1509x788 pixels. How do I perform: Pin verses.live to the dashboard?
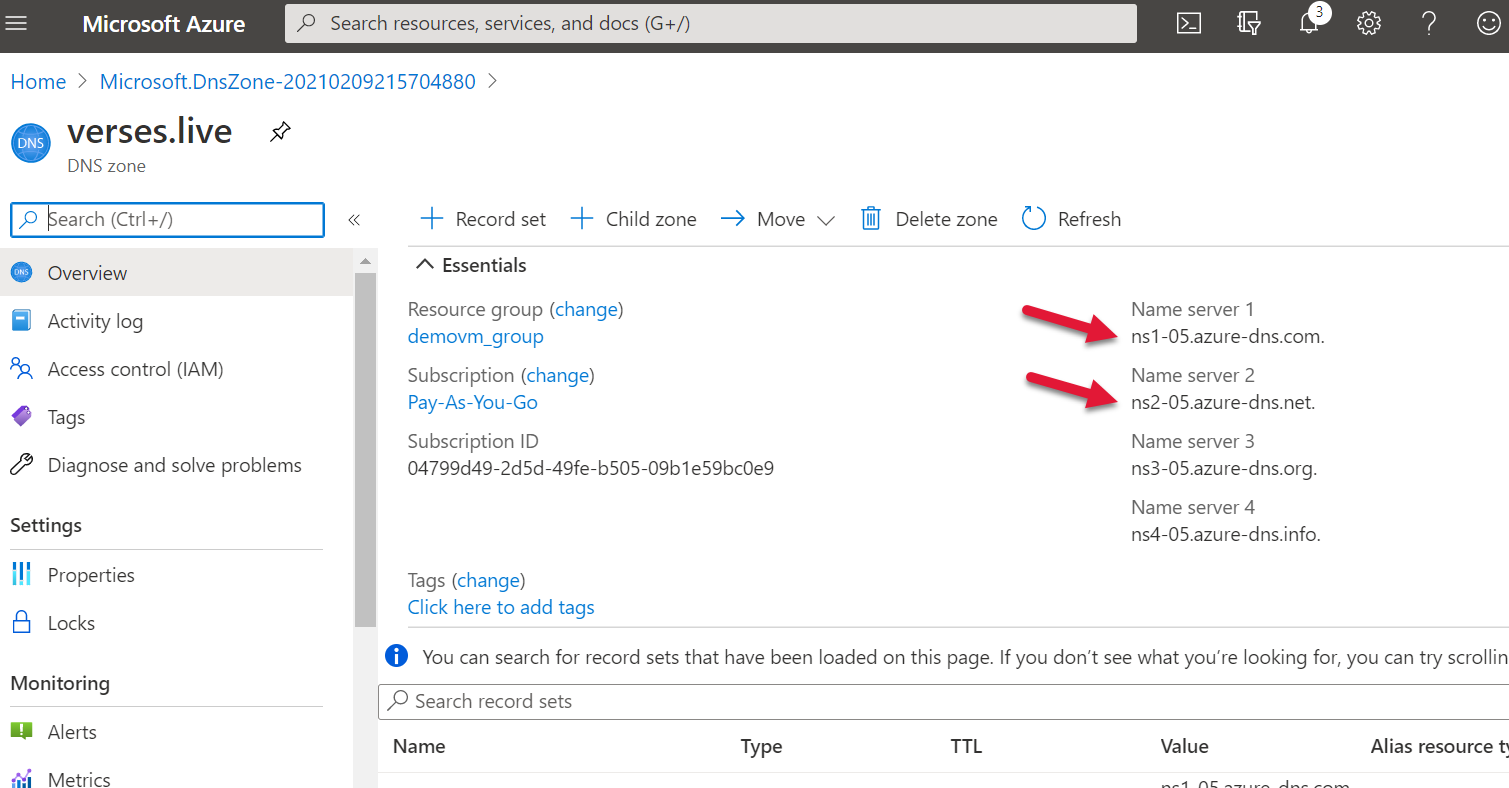point(280,130)
